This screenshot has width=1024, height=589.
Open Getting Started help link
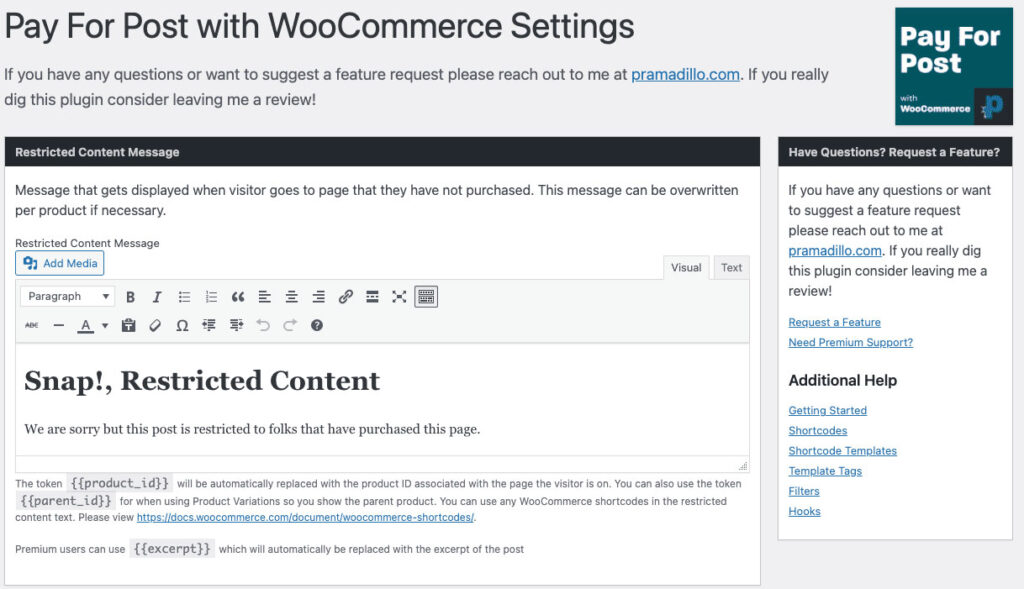827,410
